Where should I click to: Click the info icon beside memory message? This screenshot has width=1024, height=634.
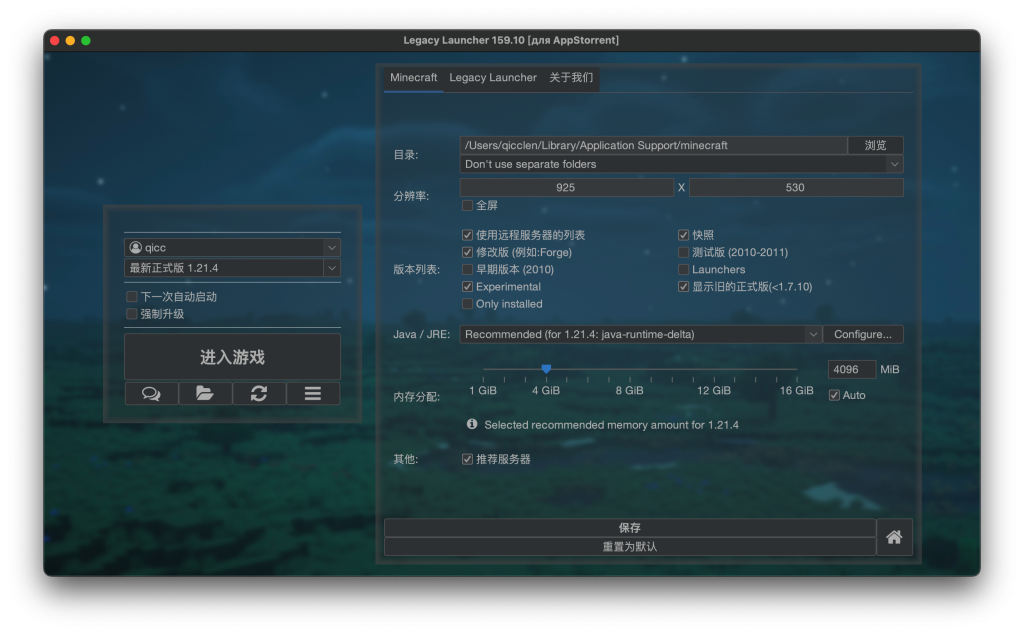pyautogui.click(x=472, y=424)
